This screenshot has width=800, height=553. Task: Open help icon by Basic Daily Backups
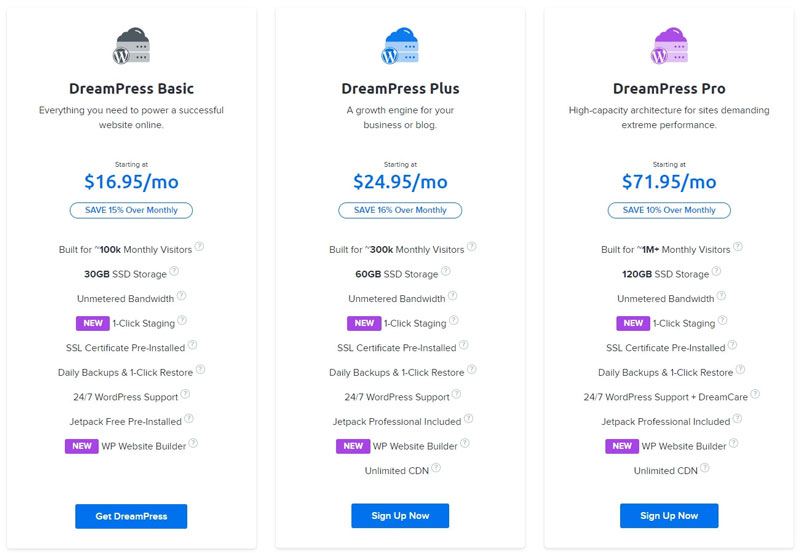(x=201, y=369)
